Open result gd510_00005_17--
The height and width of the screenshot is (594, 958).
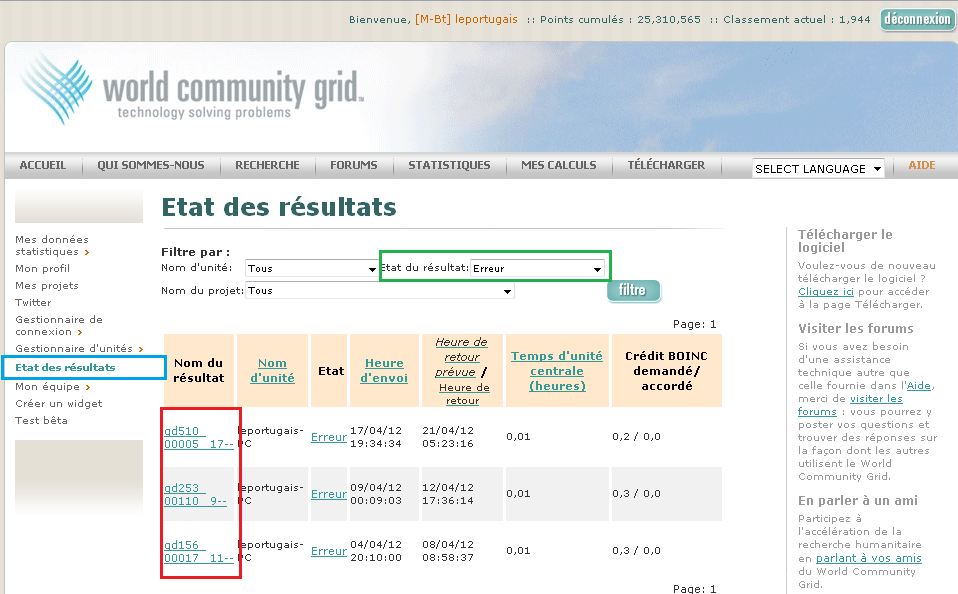pyautogui.click(x=199, y=438)
